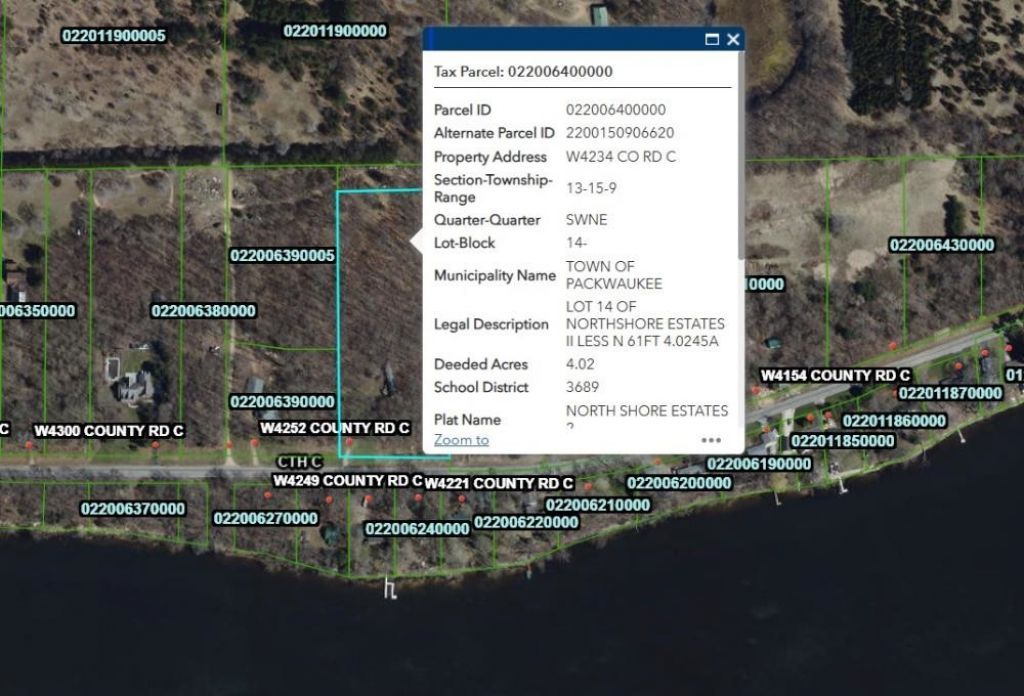Viewport: 1024px width, 696px height.
Task: Click parcel label 022011850000
Action: coord(843,441)
